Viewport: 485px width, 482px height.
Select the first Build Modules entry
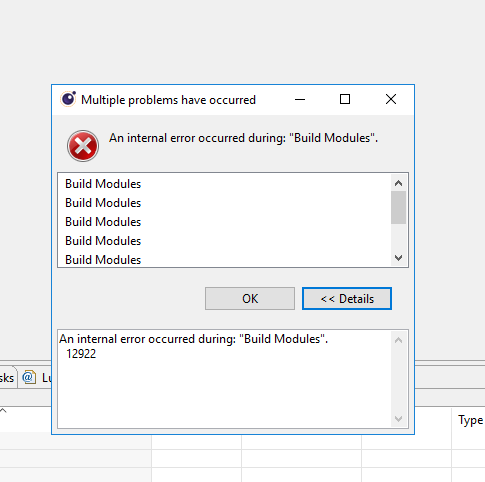click(103, 184)
